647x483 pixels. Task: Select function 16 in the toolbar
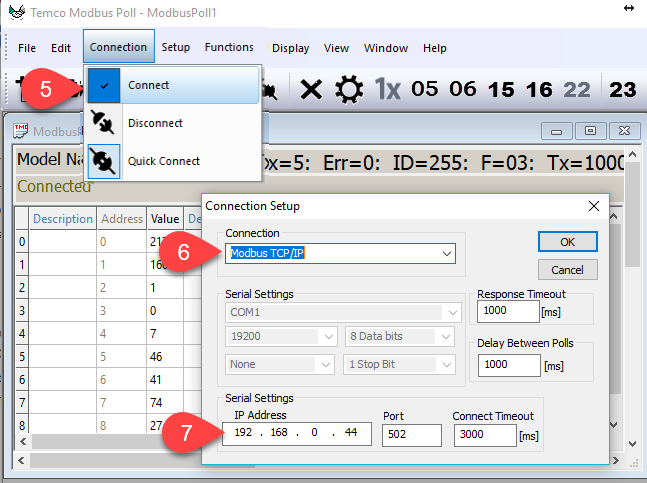coord(539,89)
